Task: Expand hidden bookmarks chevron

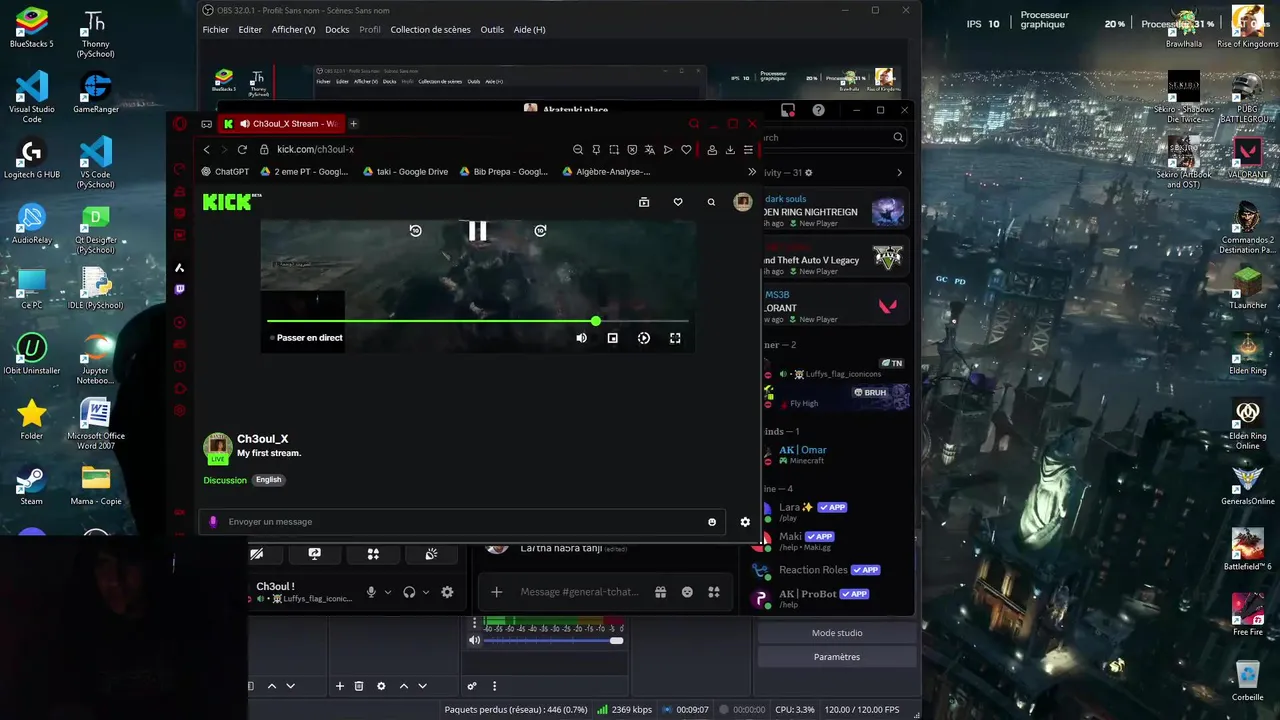Action: point(752,172)
